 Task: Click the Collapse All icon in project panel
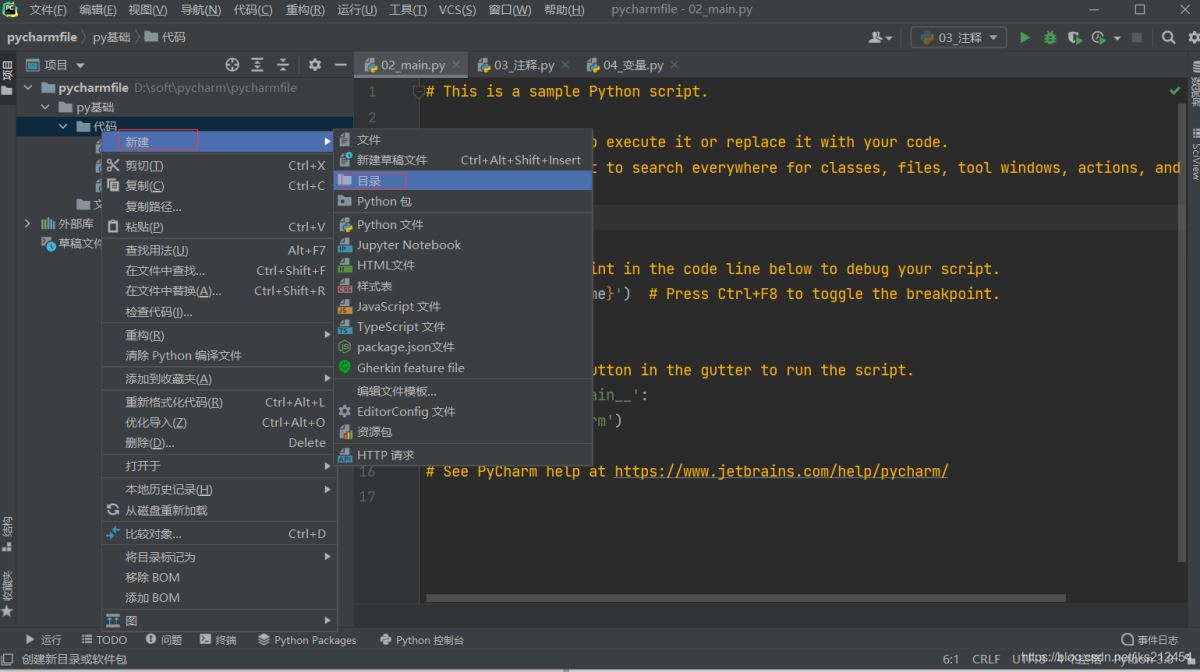283,65
